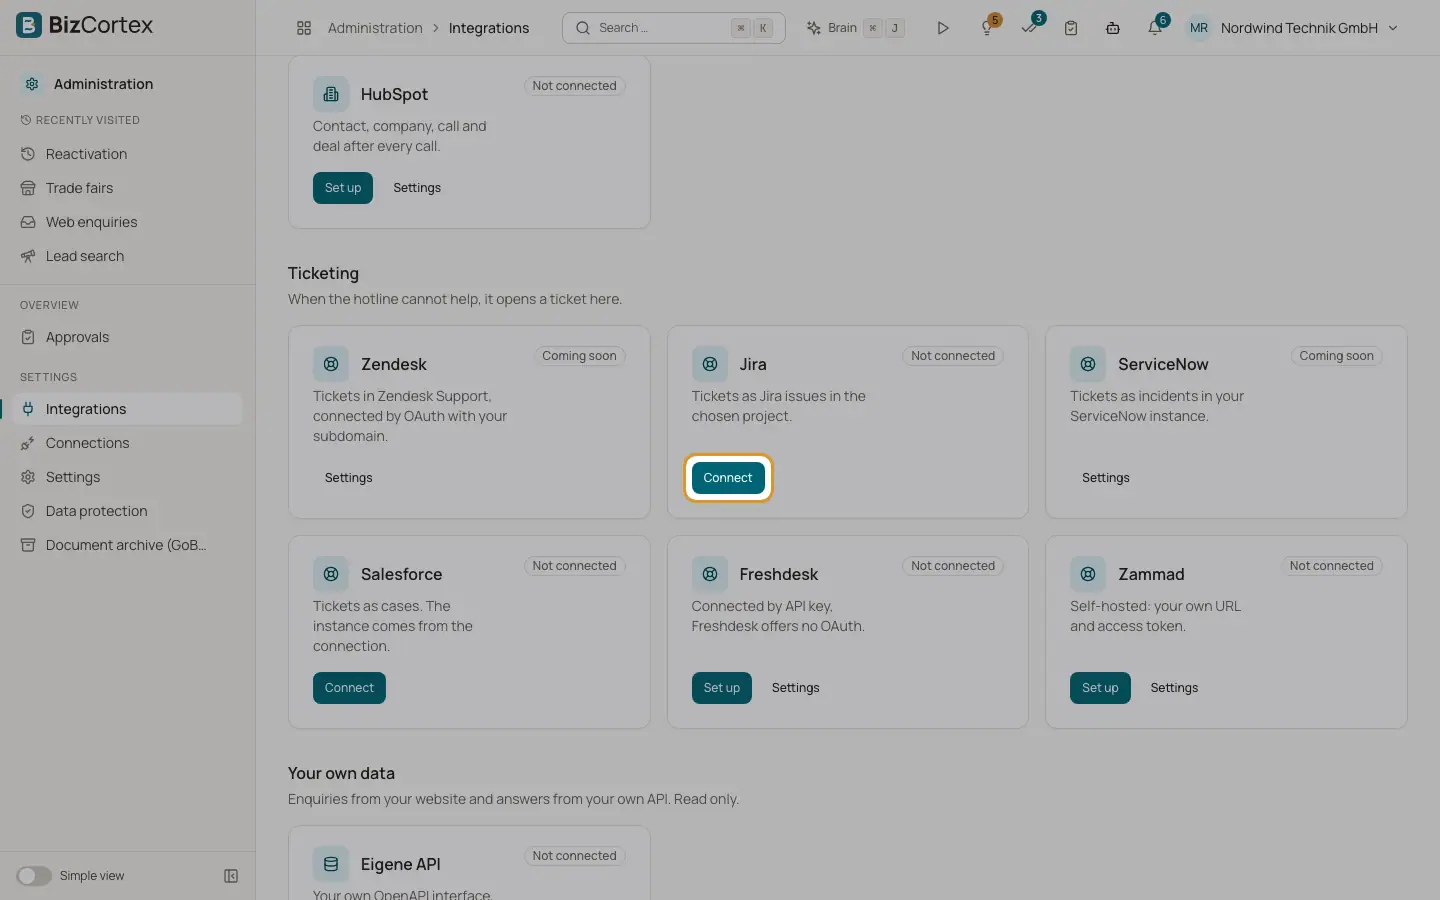
Task: Click Connect on Jira card
Action: click(728, 478)
